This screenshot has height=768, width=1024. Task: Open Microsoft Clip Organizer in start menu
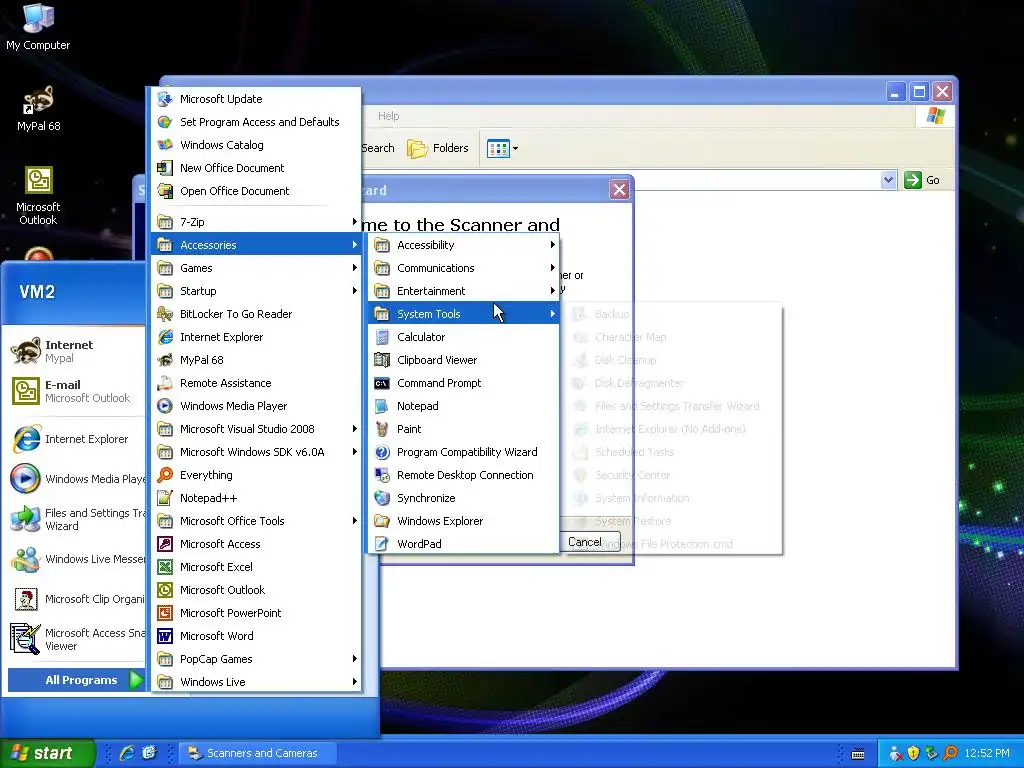point(76,599)
